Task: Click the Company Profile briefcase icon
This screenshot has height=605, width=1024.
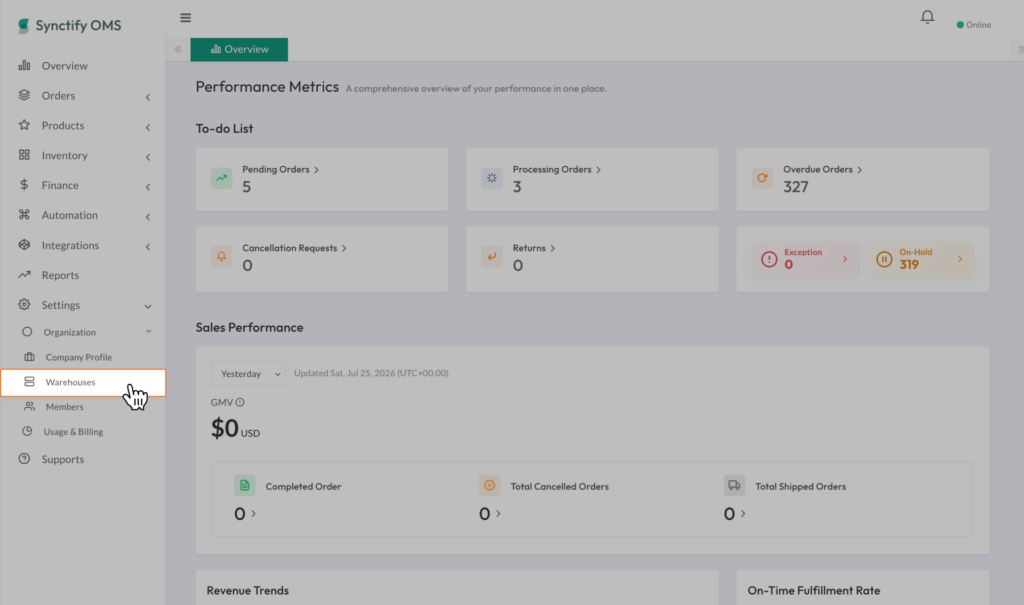Action: (x=29, y=357)
